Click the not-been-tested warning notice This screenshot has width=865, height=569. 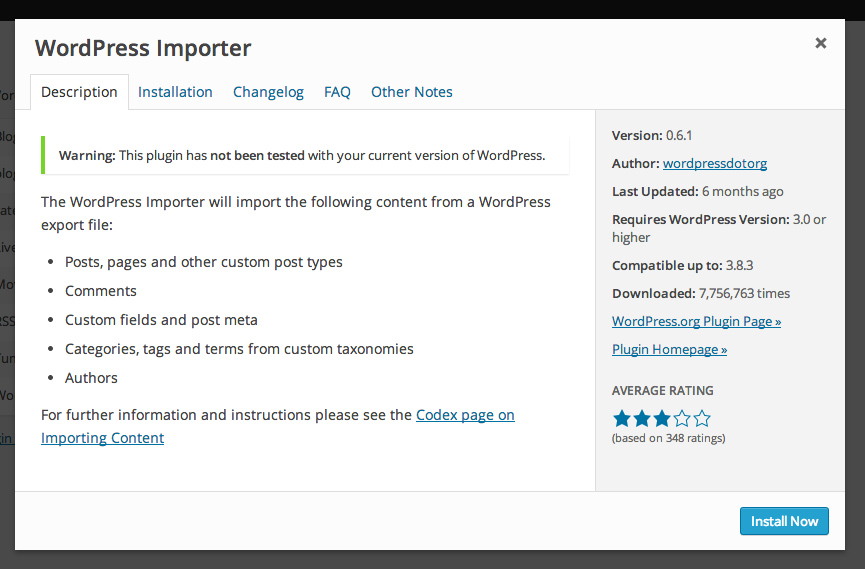pyautogui.click(x=302, y=155)
